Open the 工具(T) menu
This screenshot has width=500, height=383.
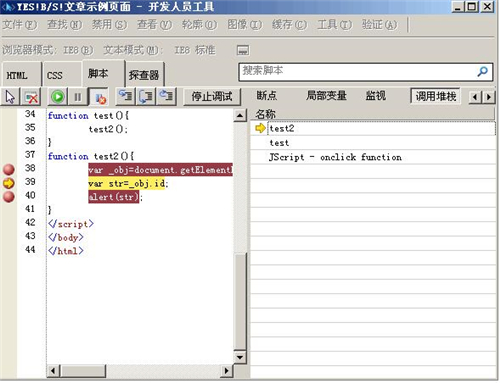point(334,25)
